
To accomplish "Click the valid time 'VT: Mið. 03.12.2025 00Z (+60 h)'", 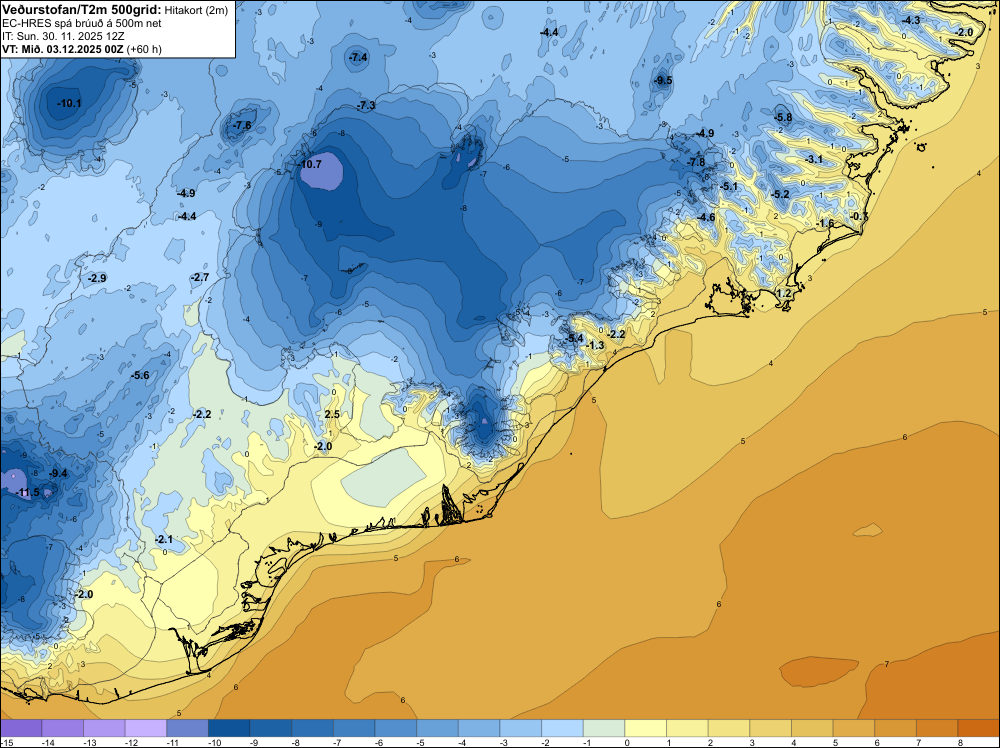I will tap(82, 49).
